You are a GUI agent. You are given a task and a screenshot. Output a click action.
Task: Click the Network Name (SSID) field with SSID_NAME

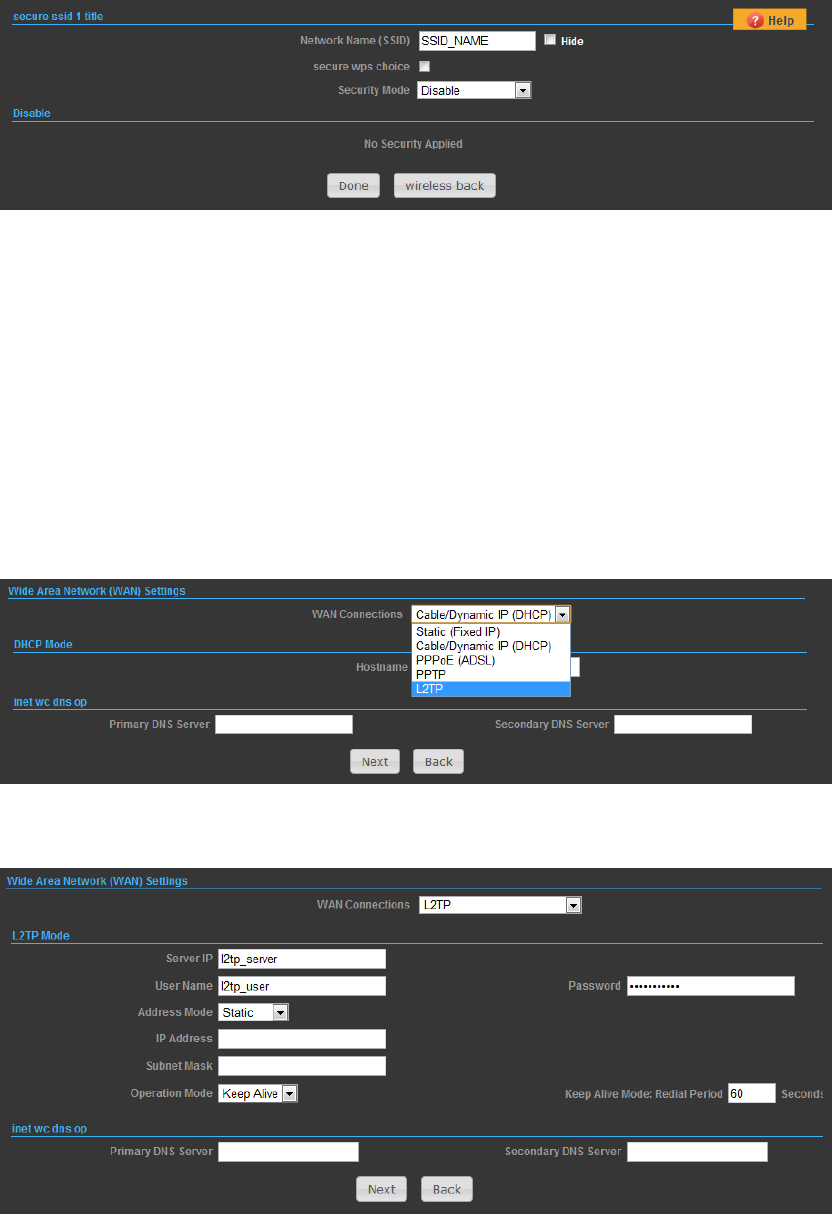477,41
